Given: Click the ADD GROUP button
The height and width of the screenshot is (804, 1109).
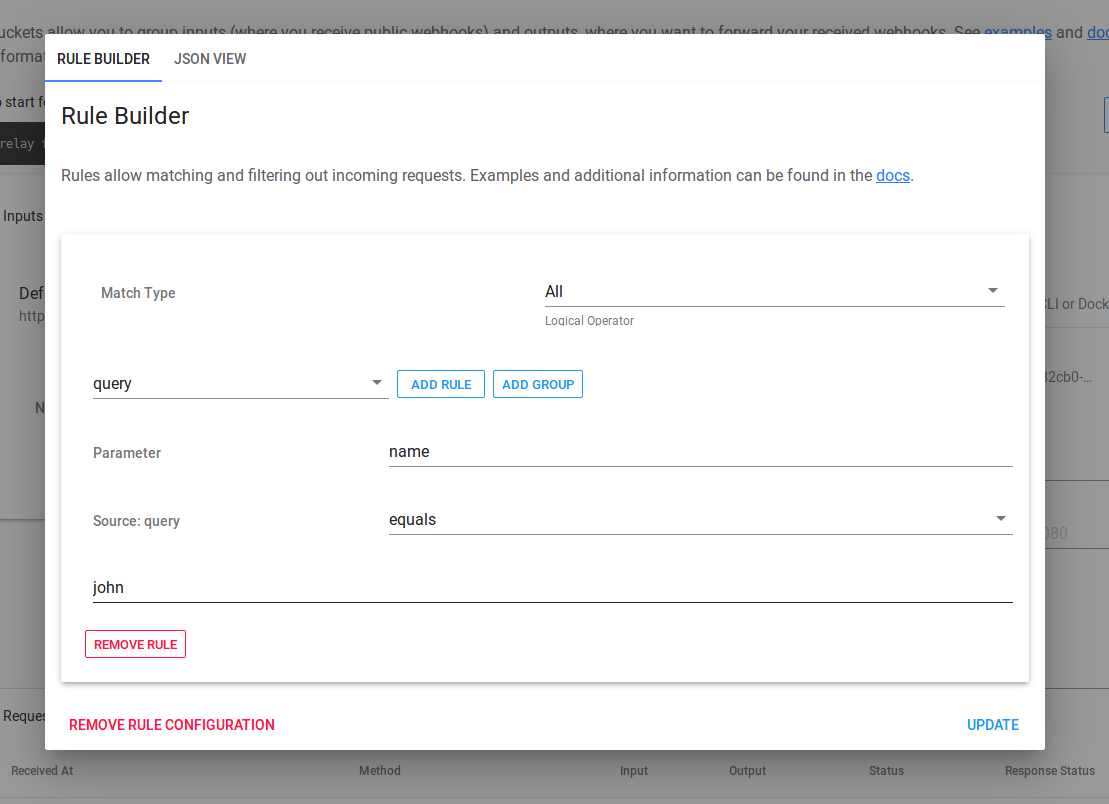Looking at the screenshot, I should pyautogui.click(x=538, y=383).
